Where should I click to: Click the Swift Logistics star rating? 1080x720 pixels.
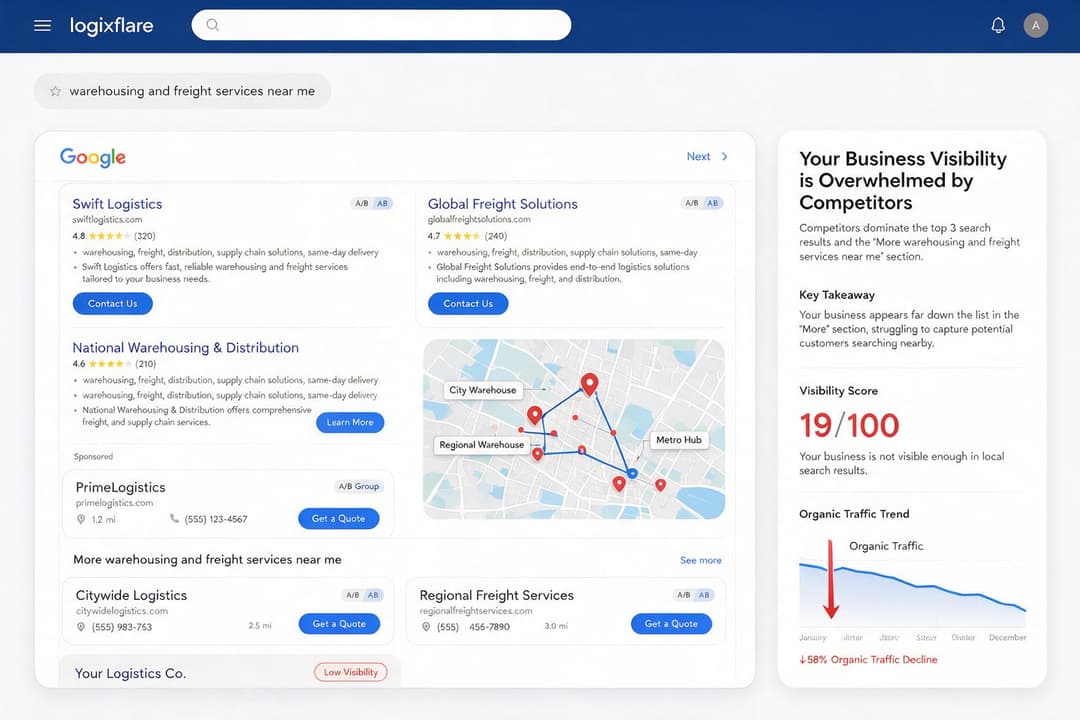pyautogui.click(x=109, y=236)
